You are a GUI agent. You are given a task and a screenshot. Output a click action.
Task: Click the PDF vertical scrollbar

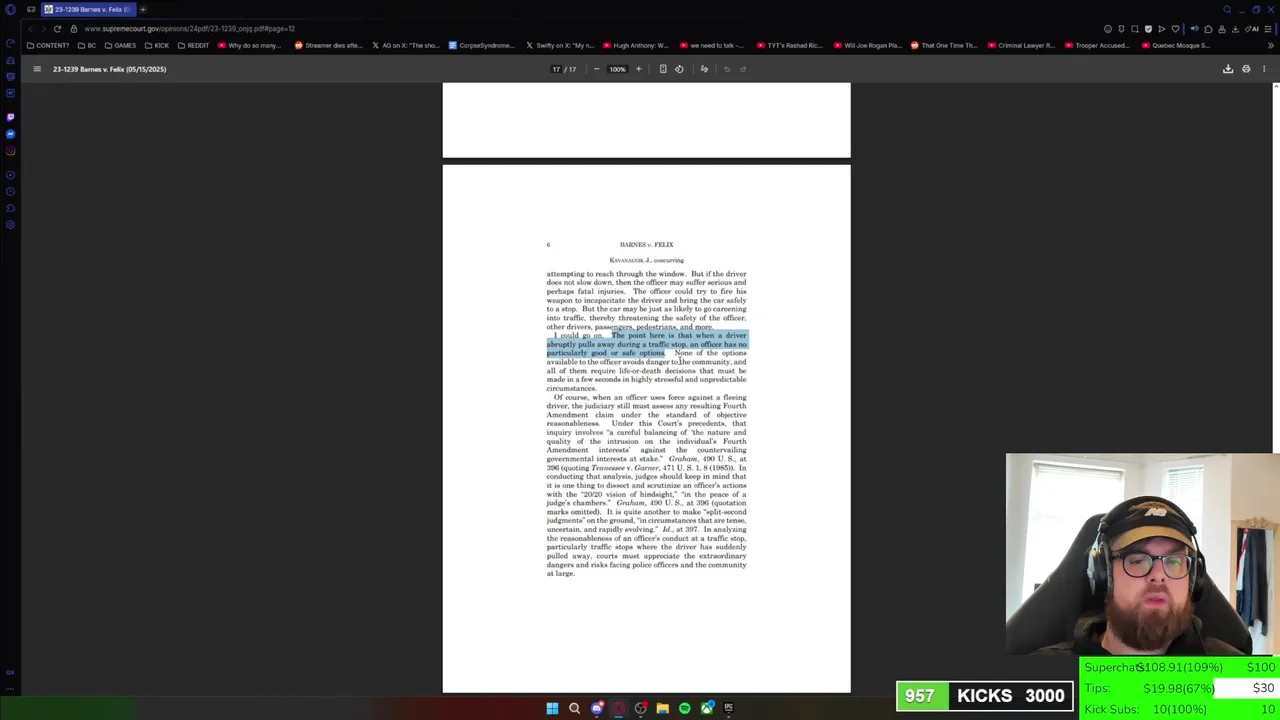coord(1275,390)
